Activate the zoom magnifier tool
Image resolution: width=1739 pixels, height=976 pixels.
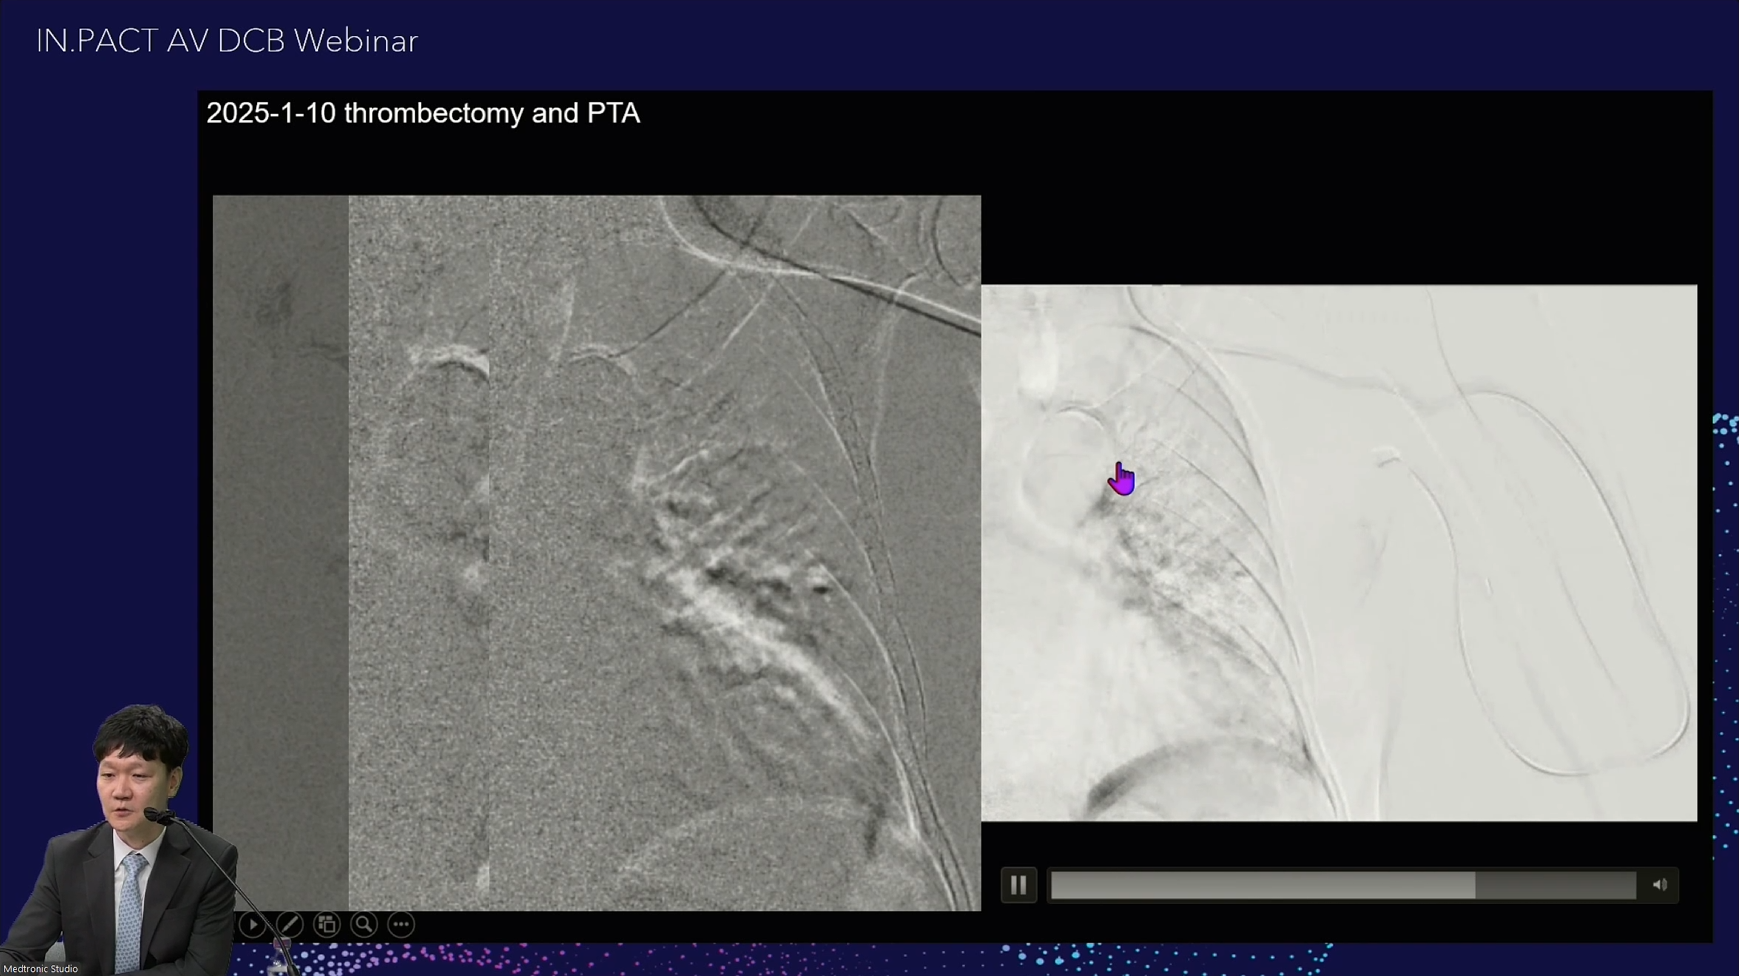click(x=364, y=925)
